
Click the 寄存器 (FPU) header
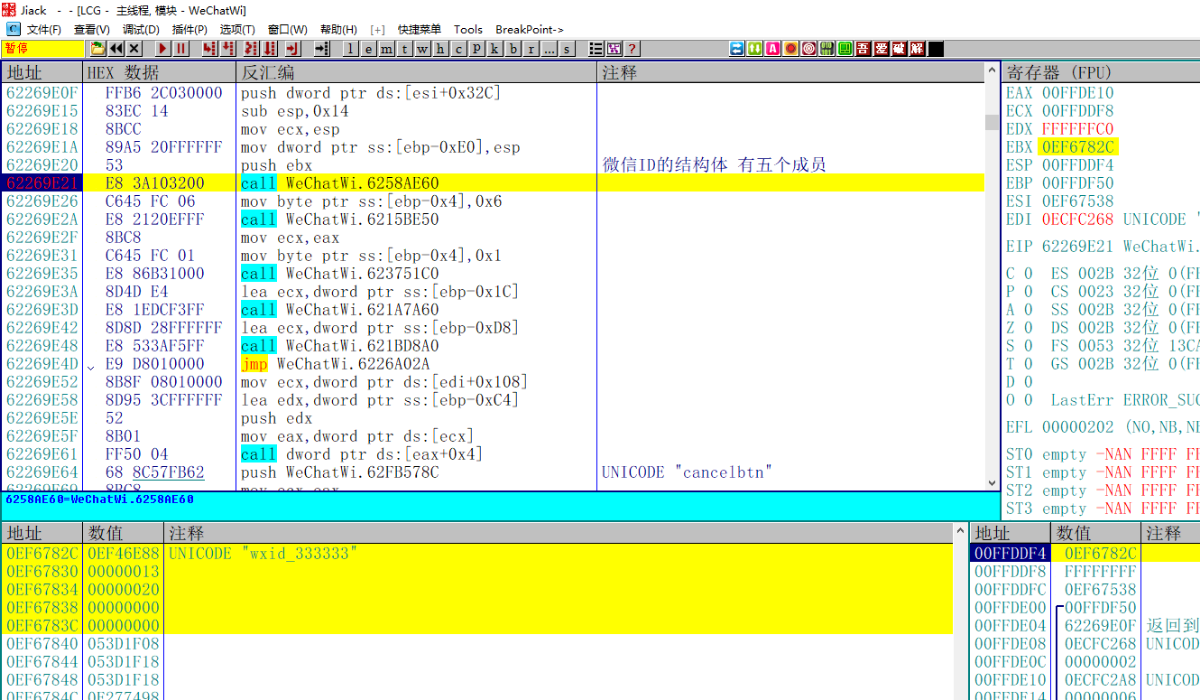click(1100, 73)
